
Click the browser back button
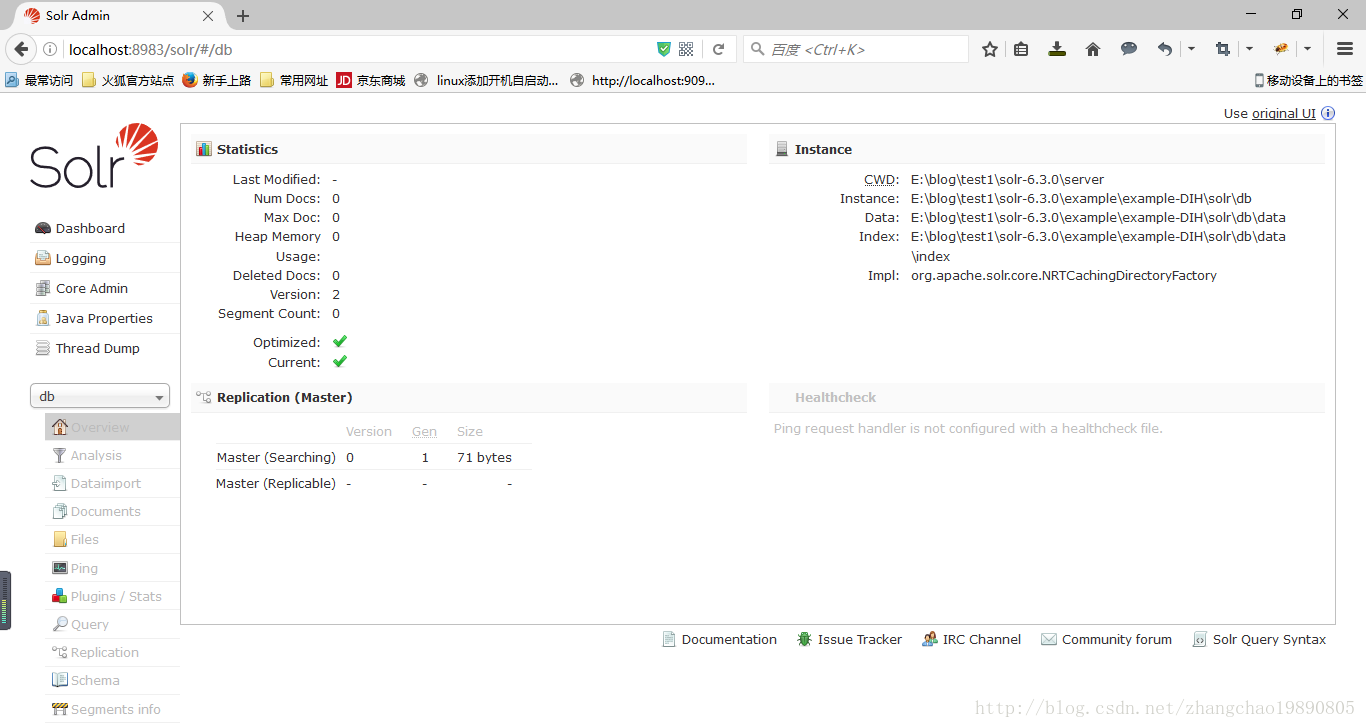[22, 49]
